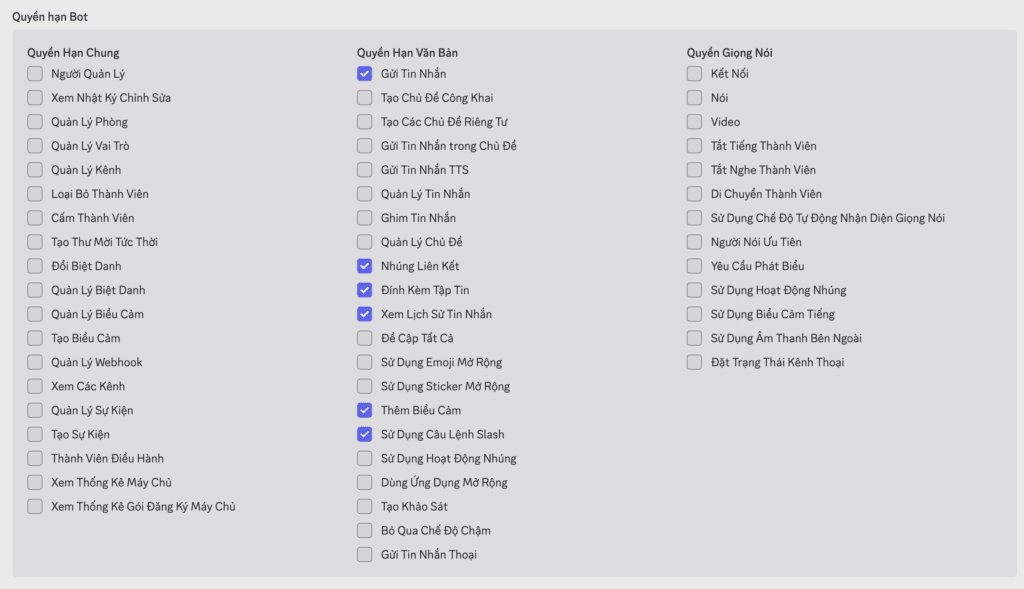
Task: Disable the Nhúng Liên Kết checkbox
Action: [365, 266]
